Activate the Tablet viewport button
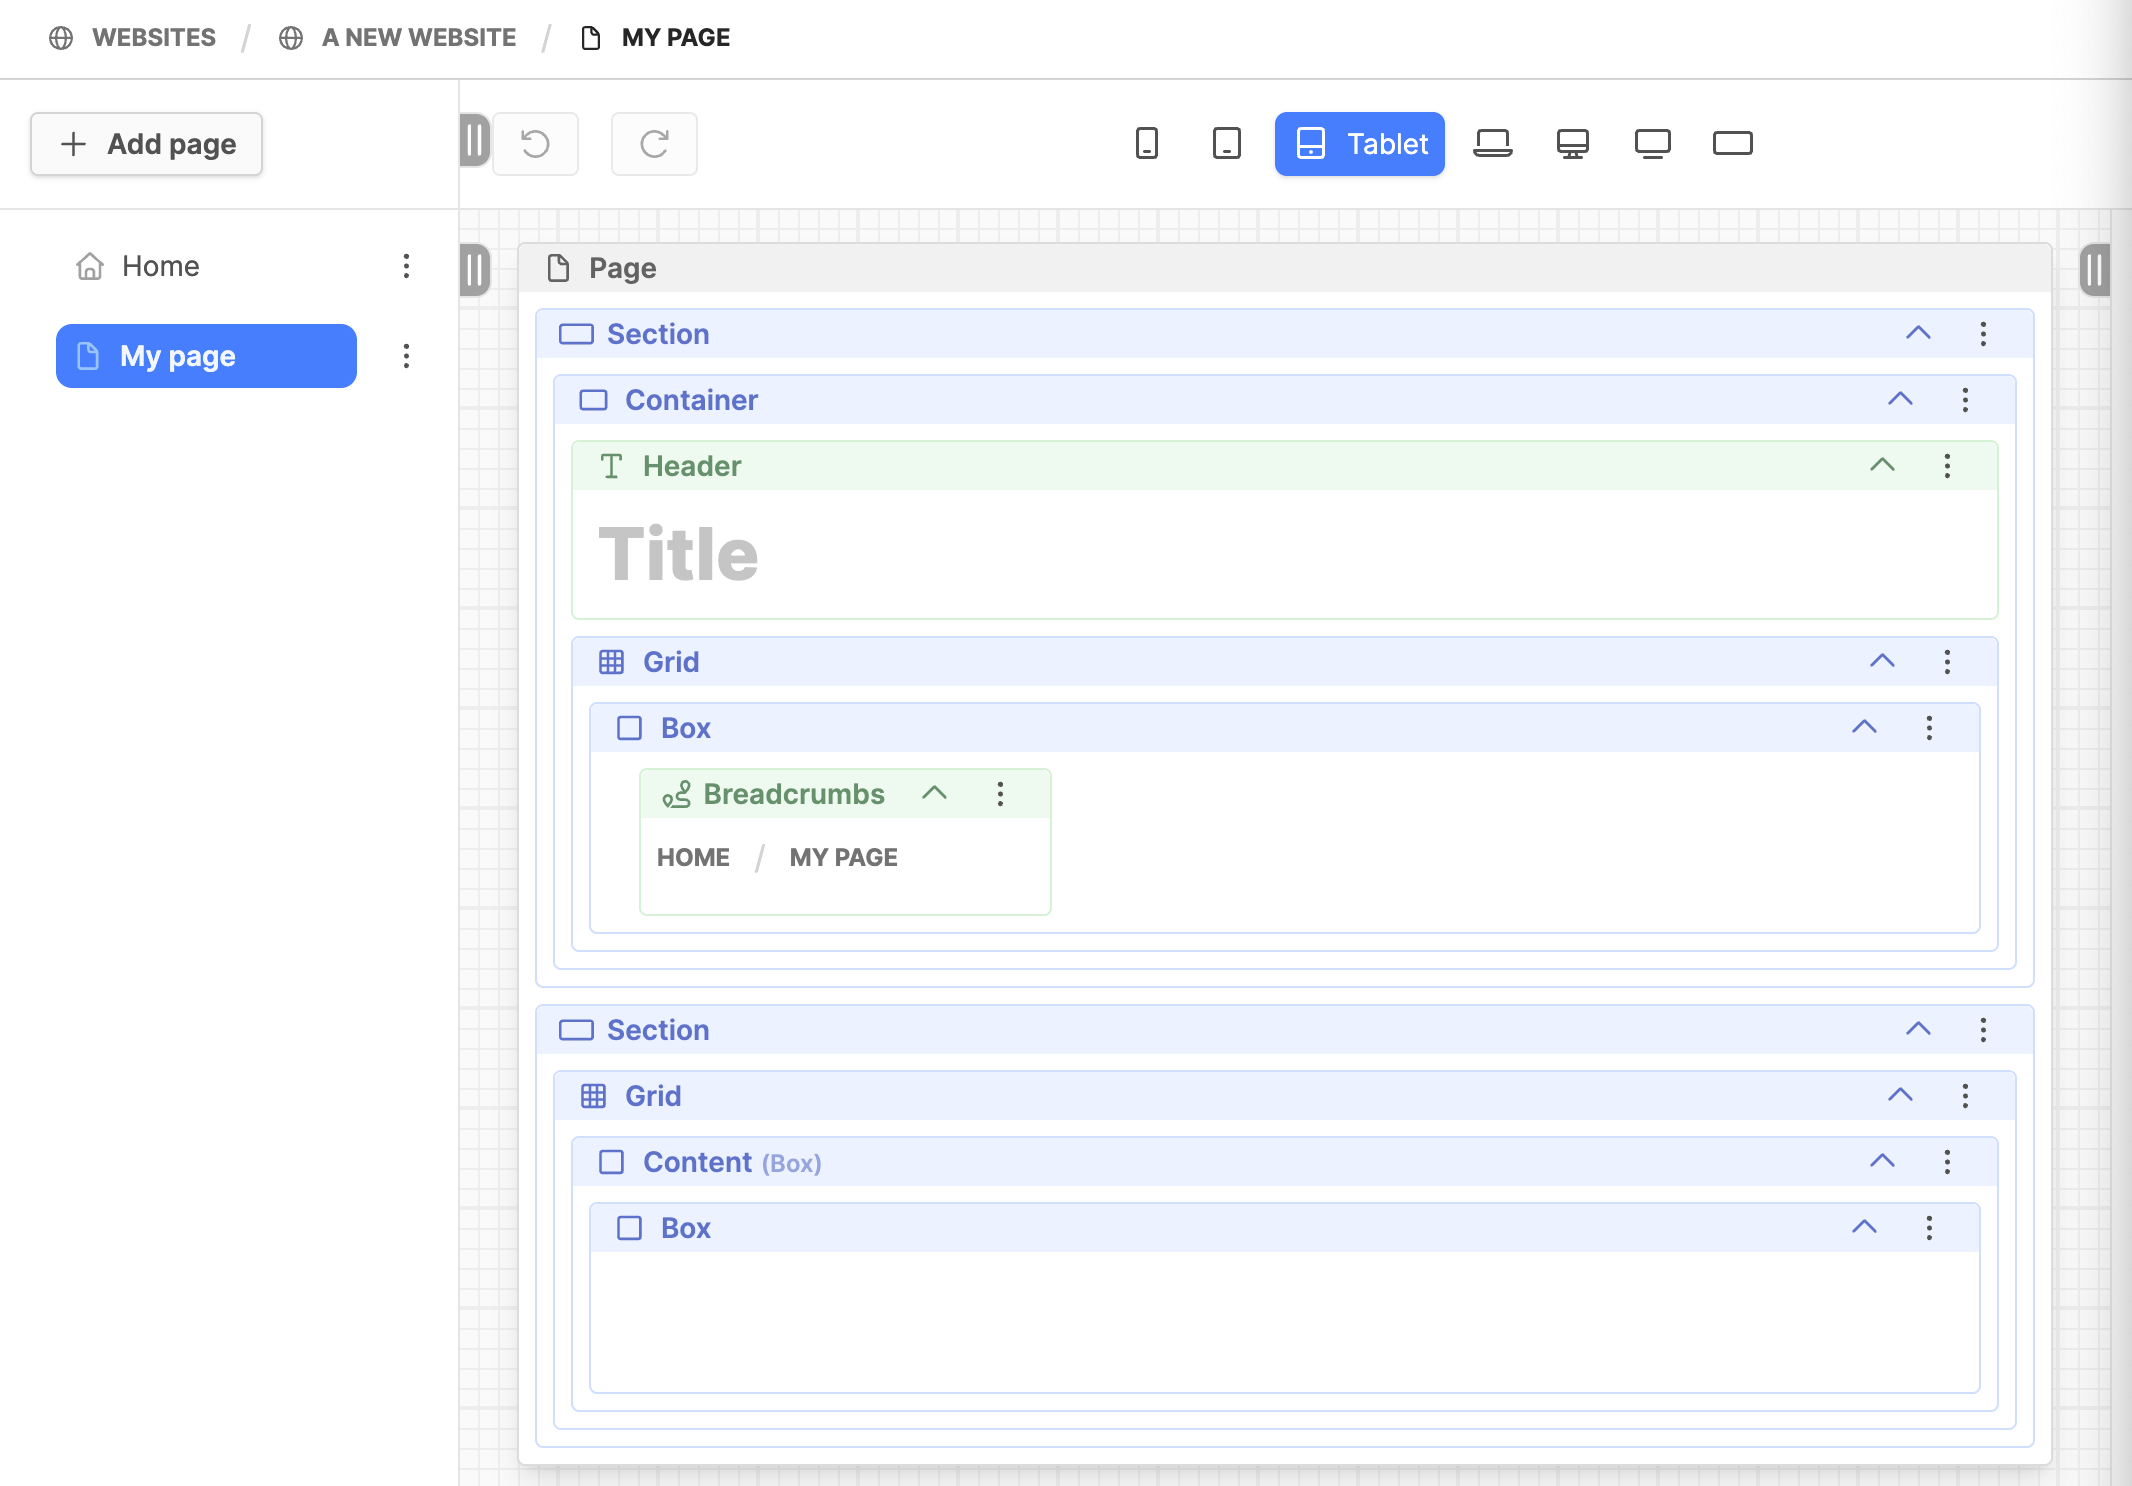Image resolution: width=2132 pixels, height=1486 pixels. pos(1359,144)
